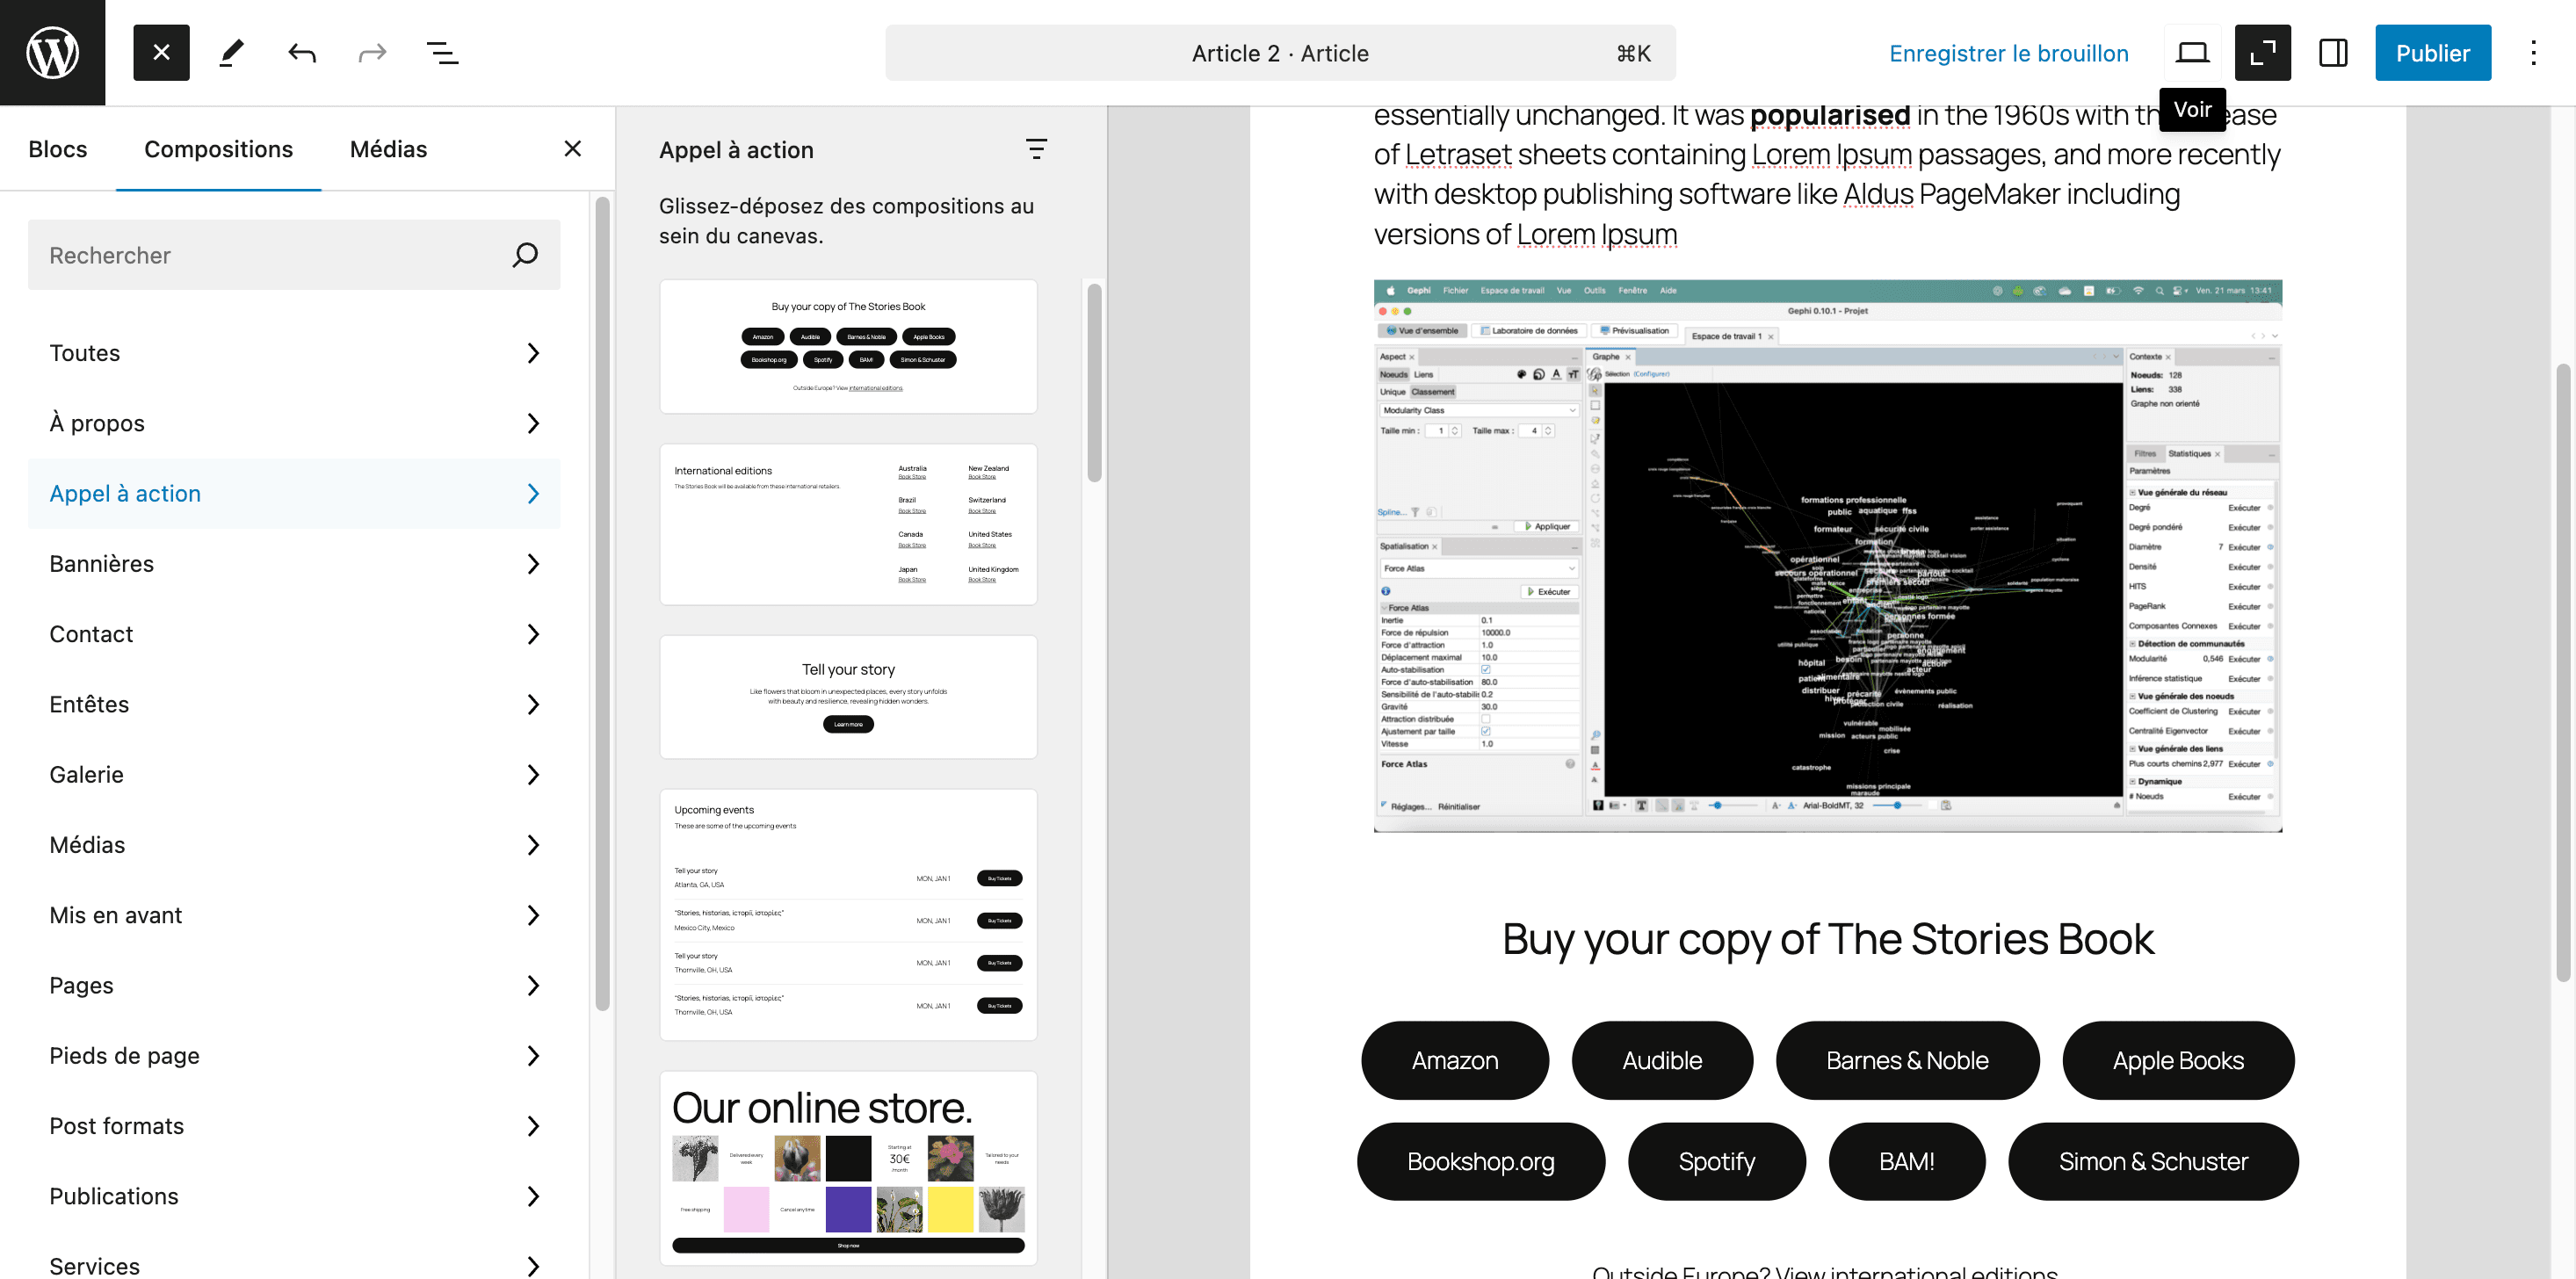The height and width of the screenshot is (1279, 2576).
Task: Click Enregistrer le brouillon
Action: pos(2008,53)
